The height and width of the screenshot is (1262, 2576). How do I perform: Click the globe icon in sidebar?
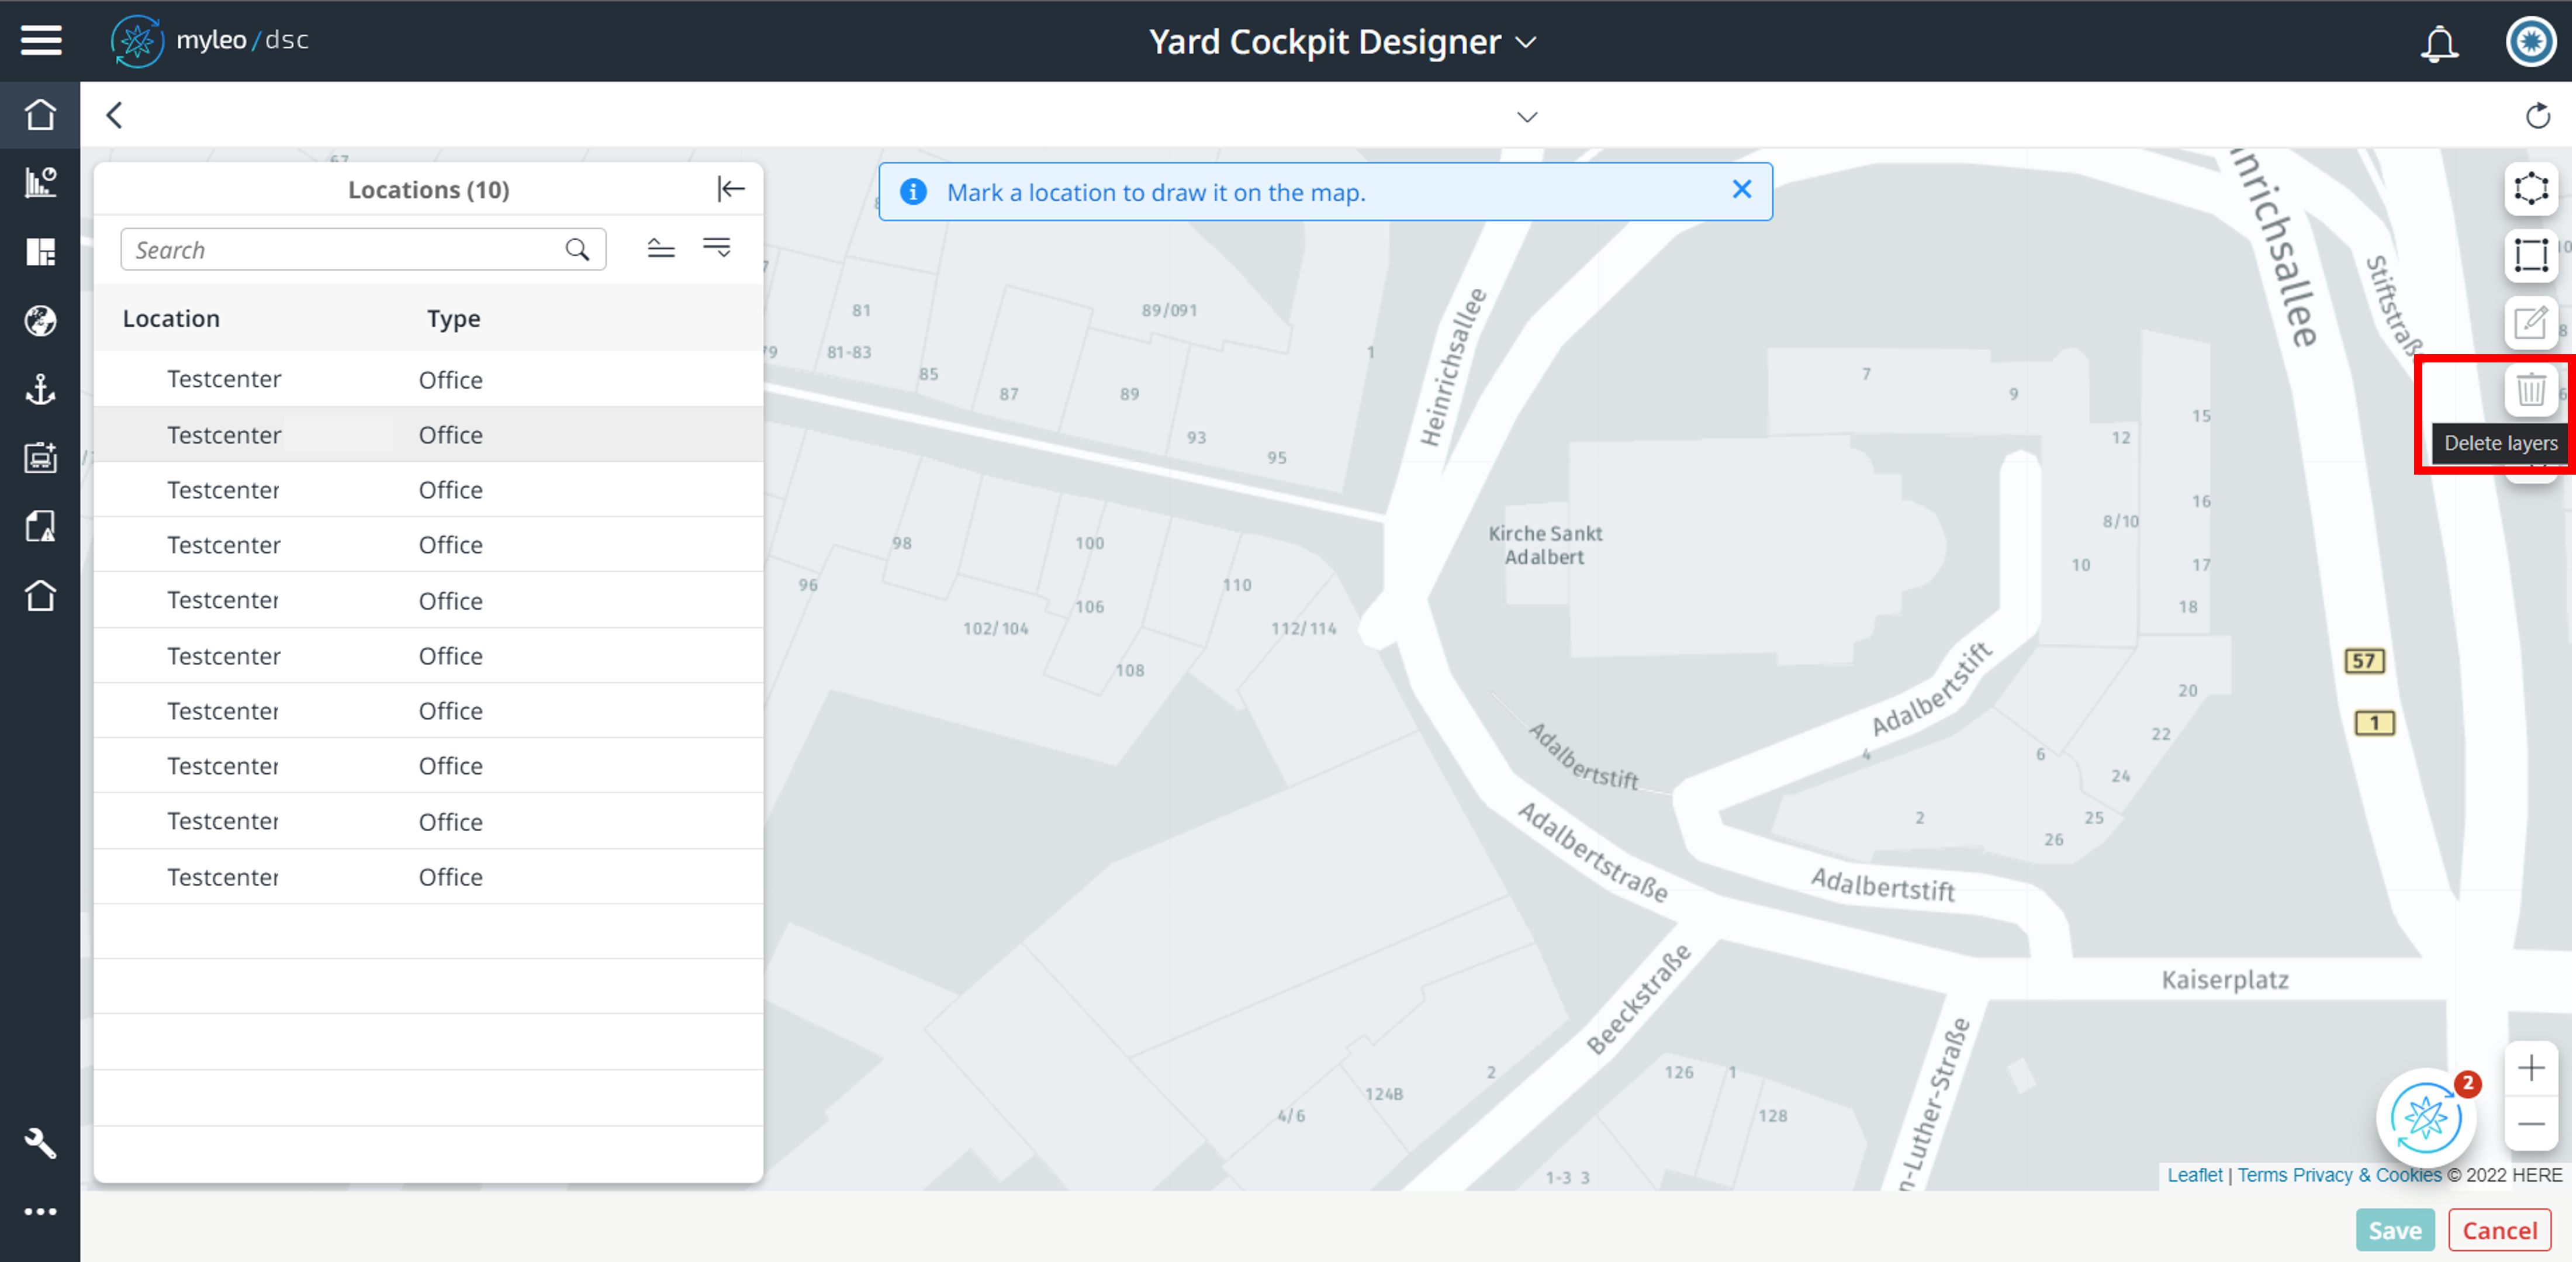(40, 321)
